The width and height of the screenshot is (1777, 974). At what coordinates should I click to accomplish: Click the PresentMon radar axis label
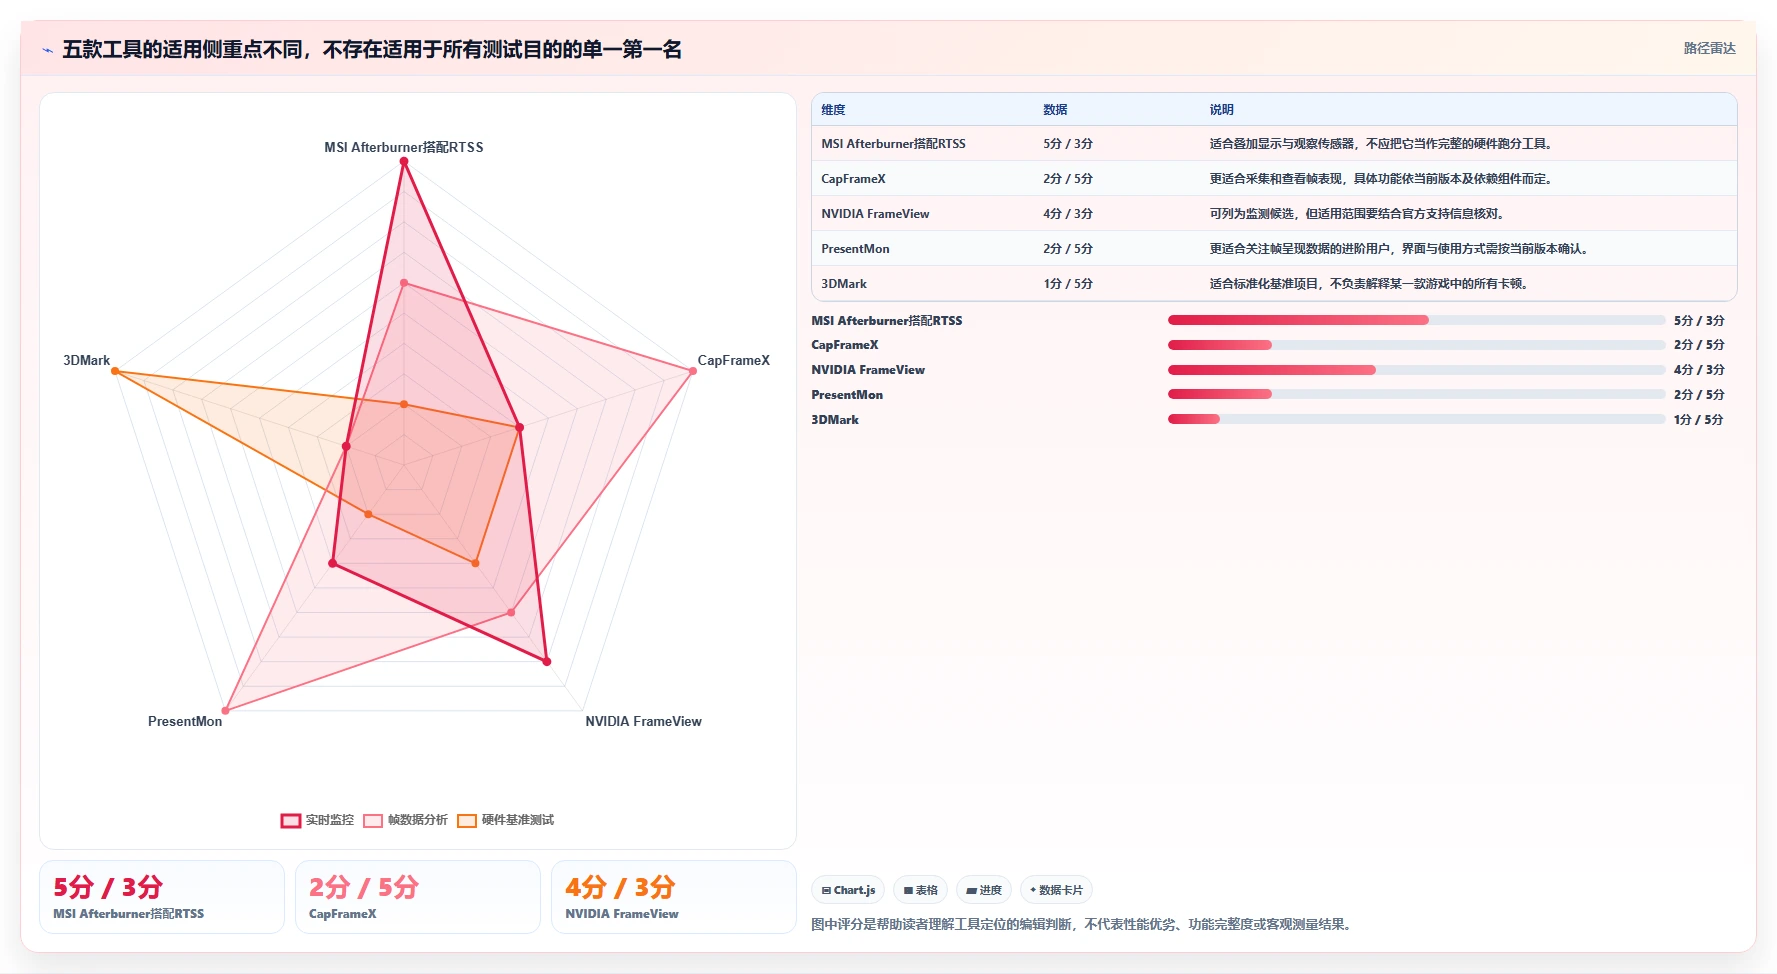tap(185, 721)
